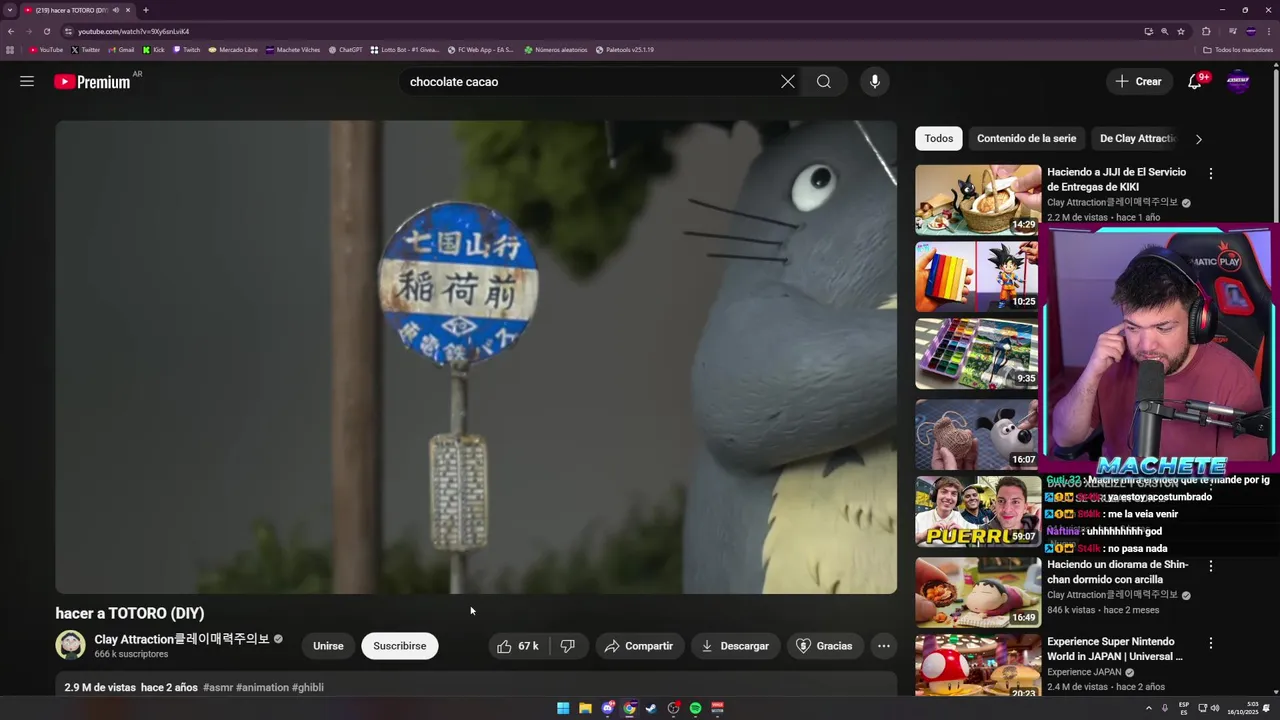This screenshot has height=720, width=1280.
Task: Select the Todos filter chip
Action: click(x=938, y=139)
